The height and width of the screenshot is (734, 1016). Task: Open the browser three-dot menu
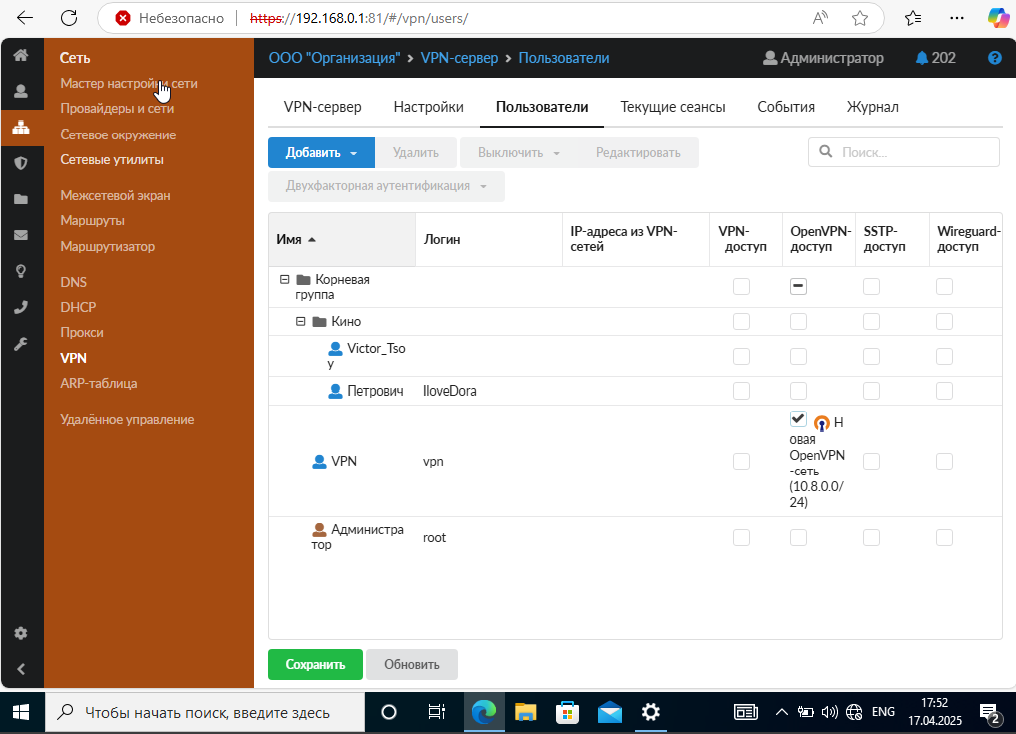click(956, 18)
